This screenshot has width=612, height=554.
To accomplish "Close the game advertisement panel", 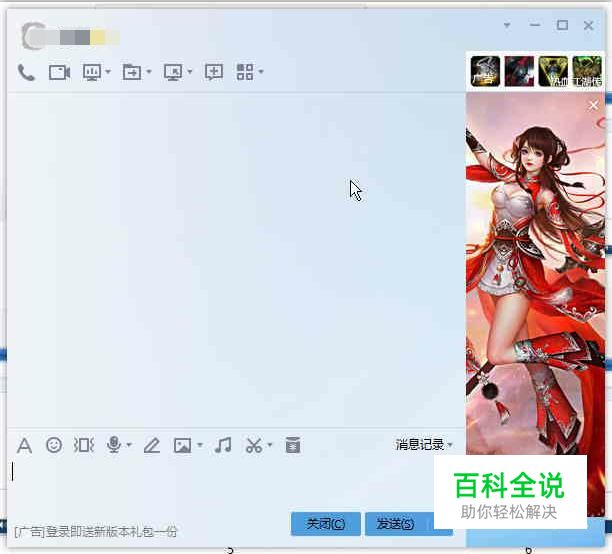I will pyautogui.click(x=594, y=105).
